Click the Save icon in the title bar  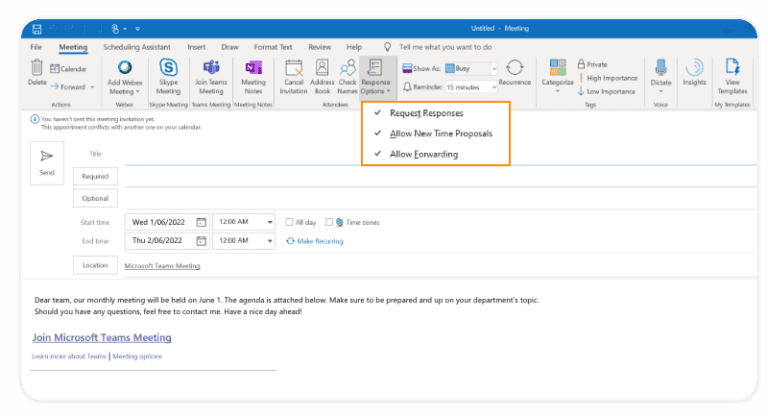point(37,29)
